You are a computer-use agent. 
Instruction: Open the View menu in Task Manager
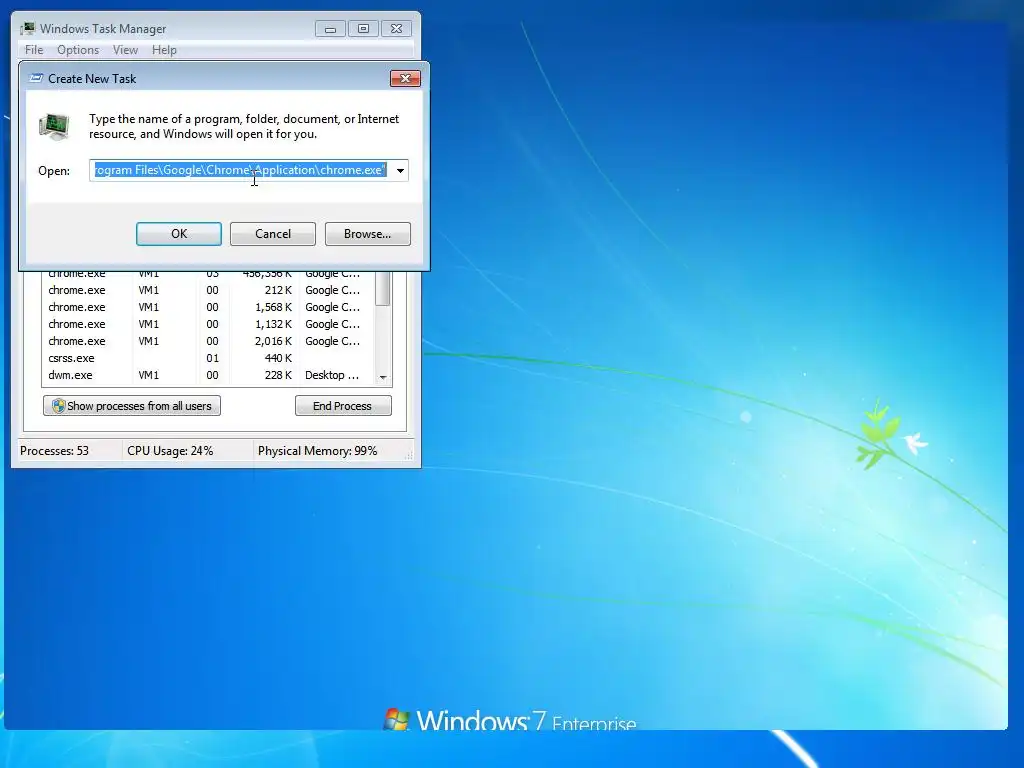click(x=125, y=50)
